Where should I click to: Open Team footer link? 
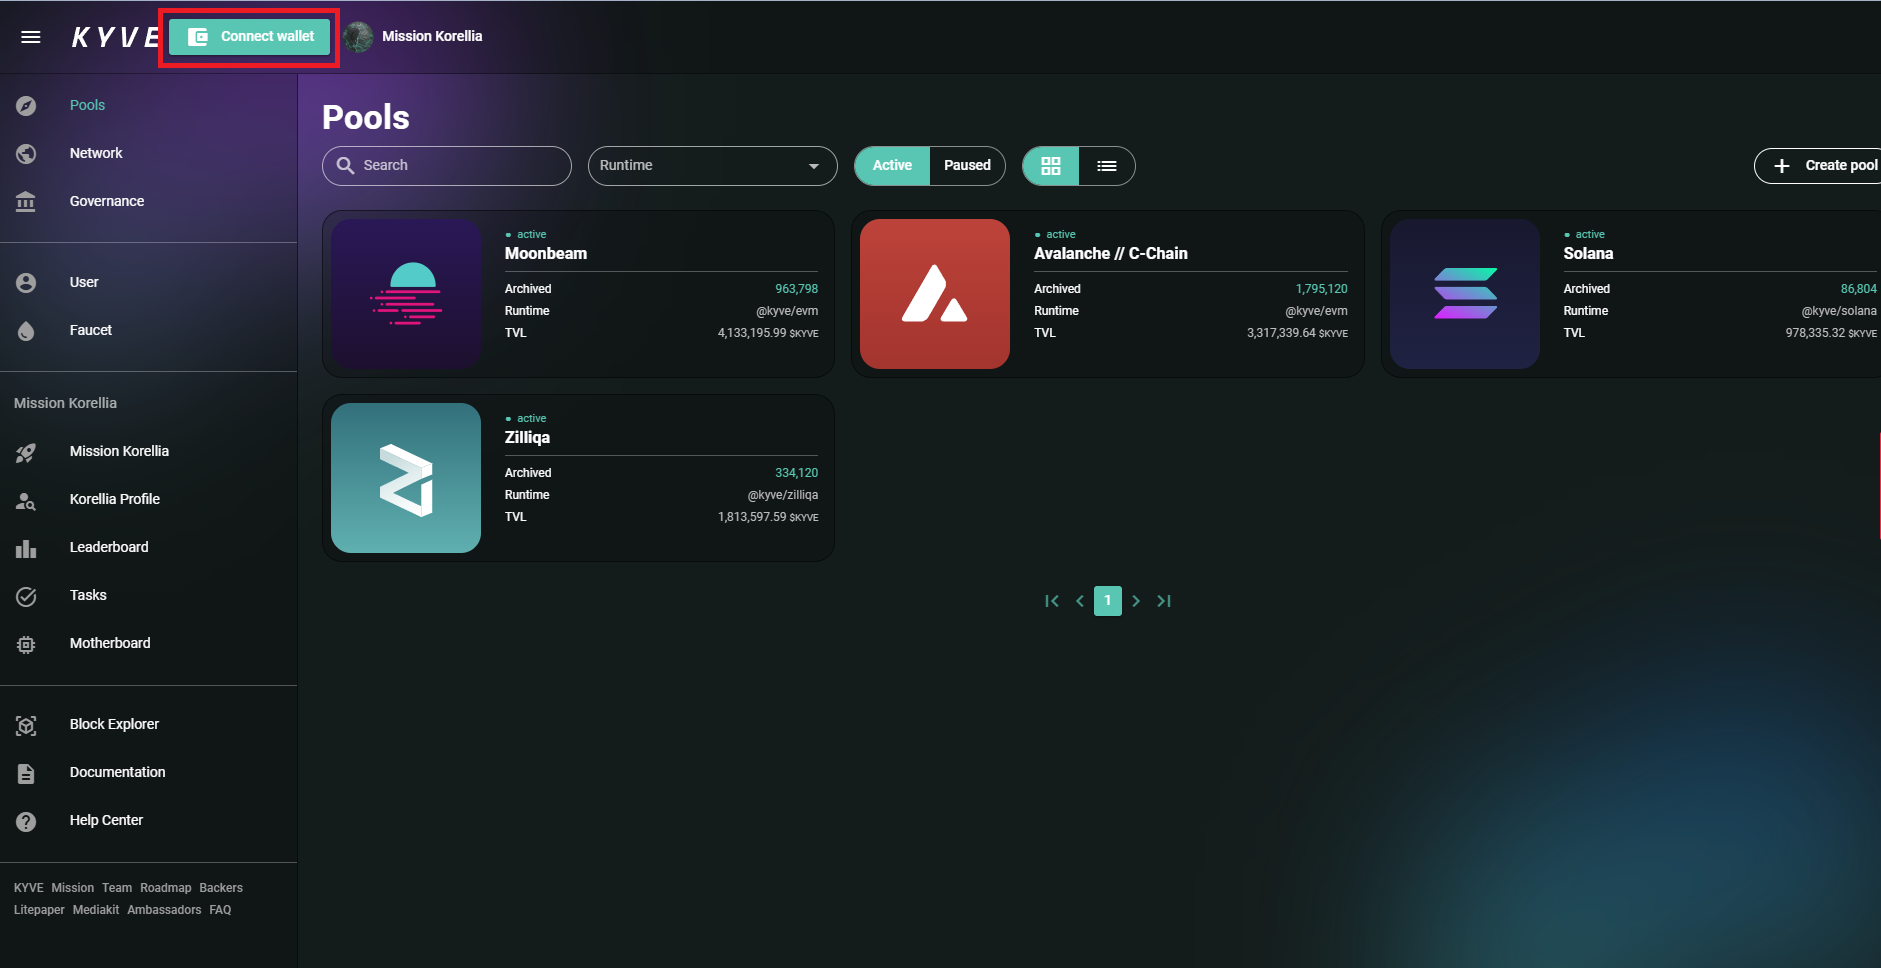pos(117,888)
